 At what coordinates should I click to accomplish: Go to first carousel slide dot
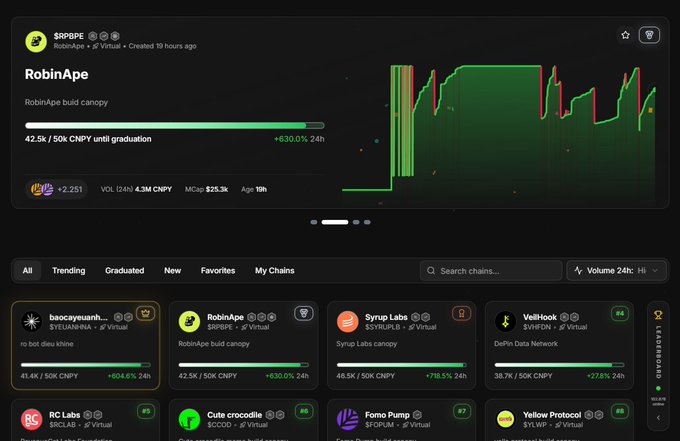[314, 222]
